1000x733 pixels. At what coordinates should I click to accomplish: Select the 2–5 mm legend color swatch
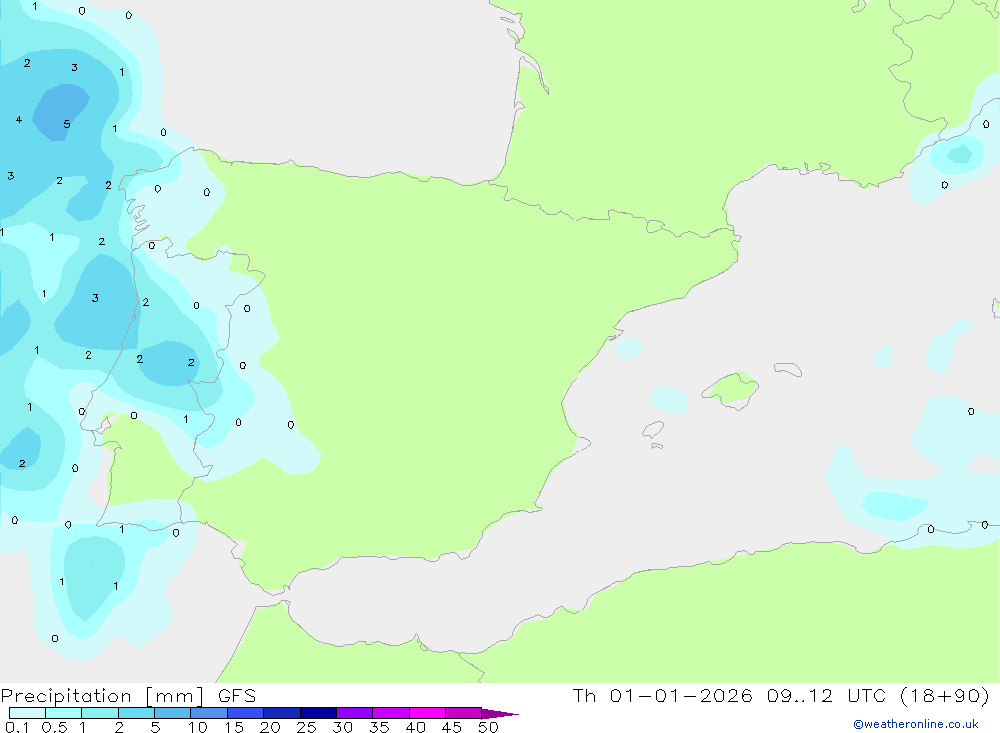click(x=136, y=713)
